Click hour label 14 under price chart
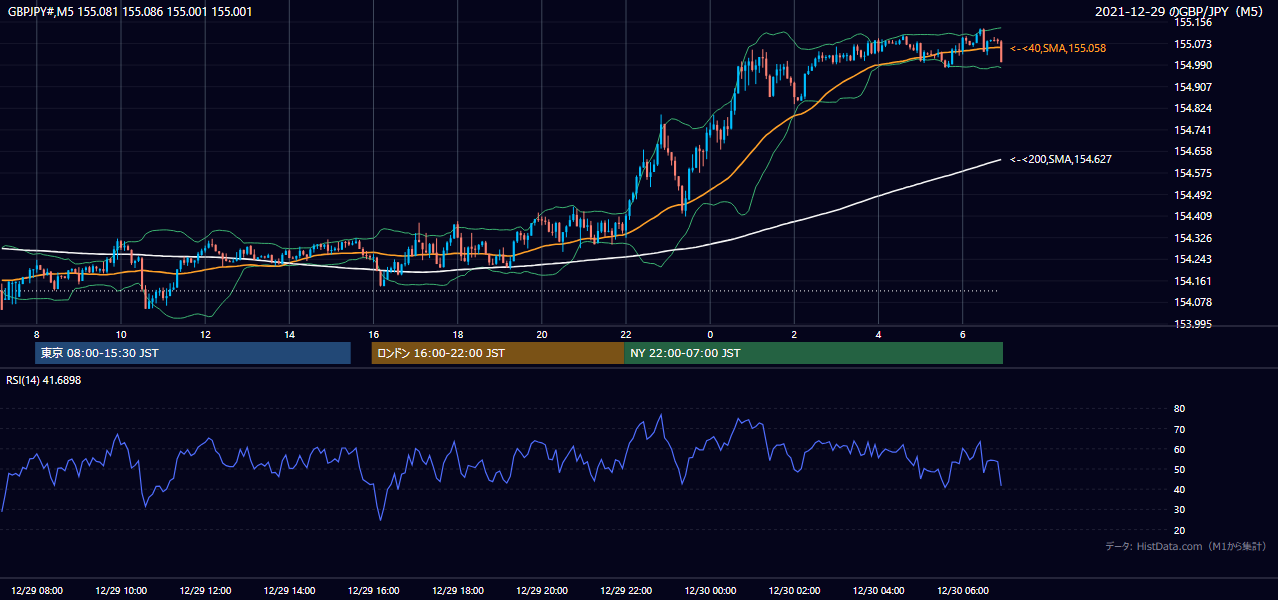The height and width of the screenshot is (600, 1278). coord(289,334)
